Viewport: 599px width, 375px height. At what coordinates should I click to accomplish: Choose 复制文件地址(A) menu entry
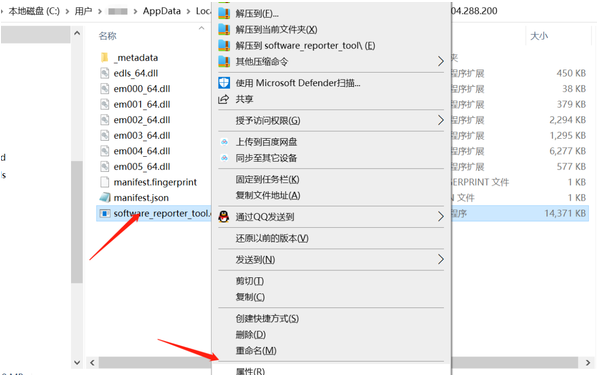click(x=268, y=195)
